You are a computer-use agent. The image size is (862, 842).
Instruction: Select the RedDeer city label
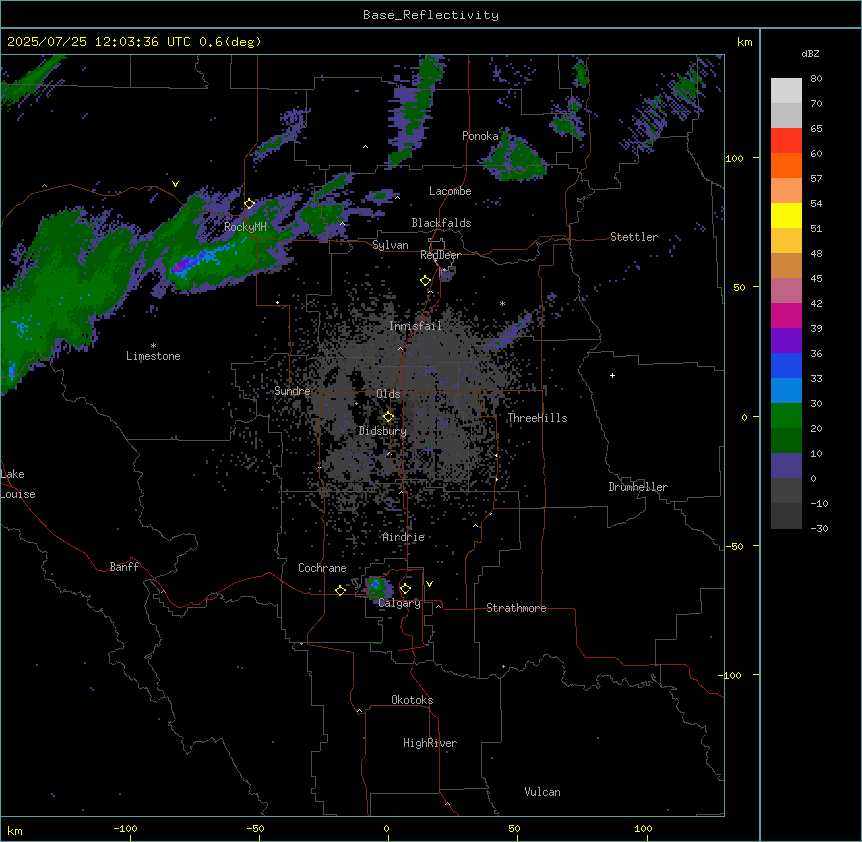pos(440,255)
